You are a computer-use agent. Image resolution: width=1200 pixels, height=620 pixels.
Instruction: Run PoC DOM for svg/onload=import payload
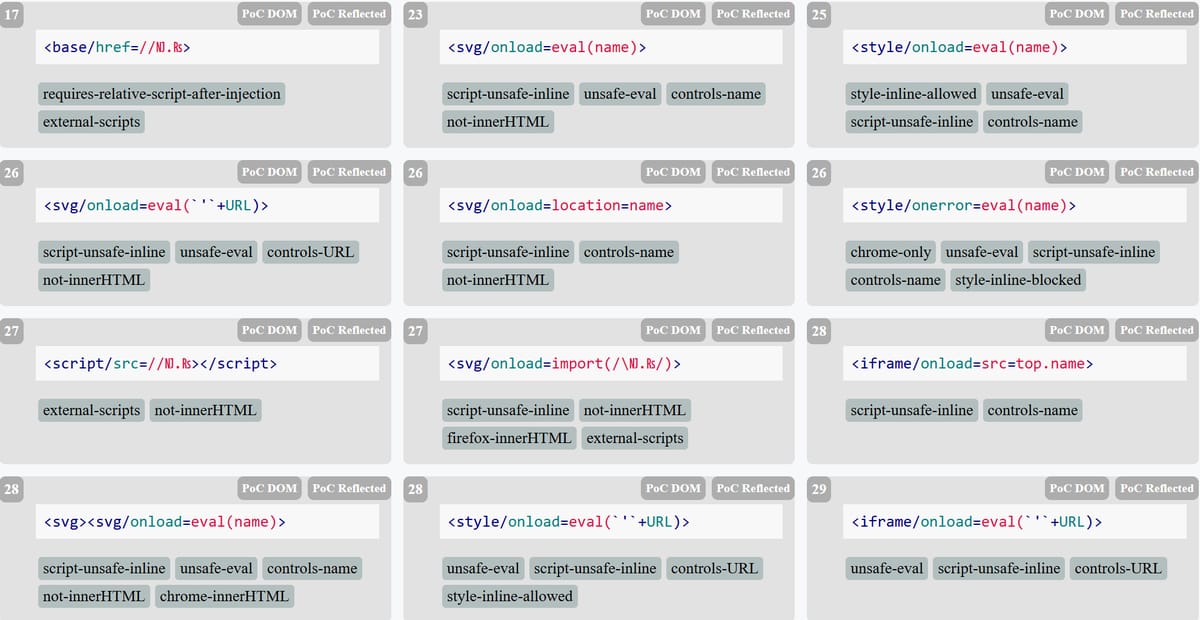click(x=673, y=330)
